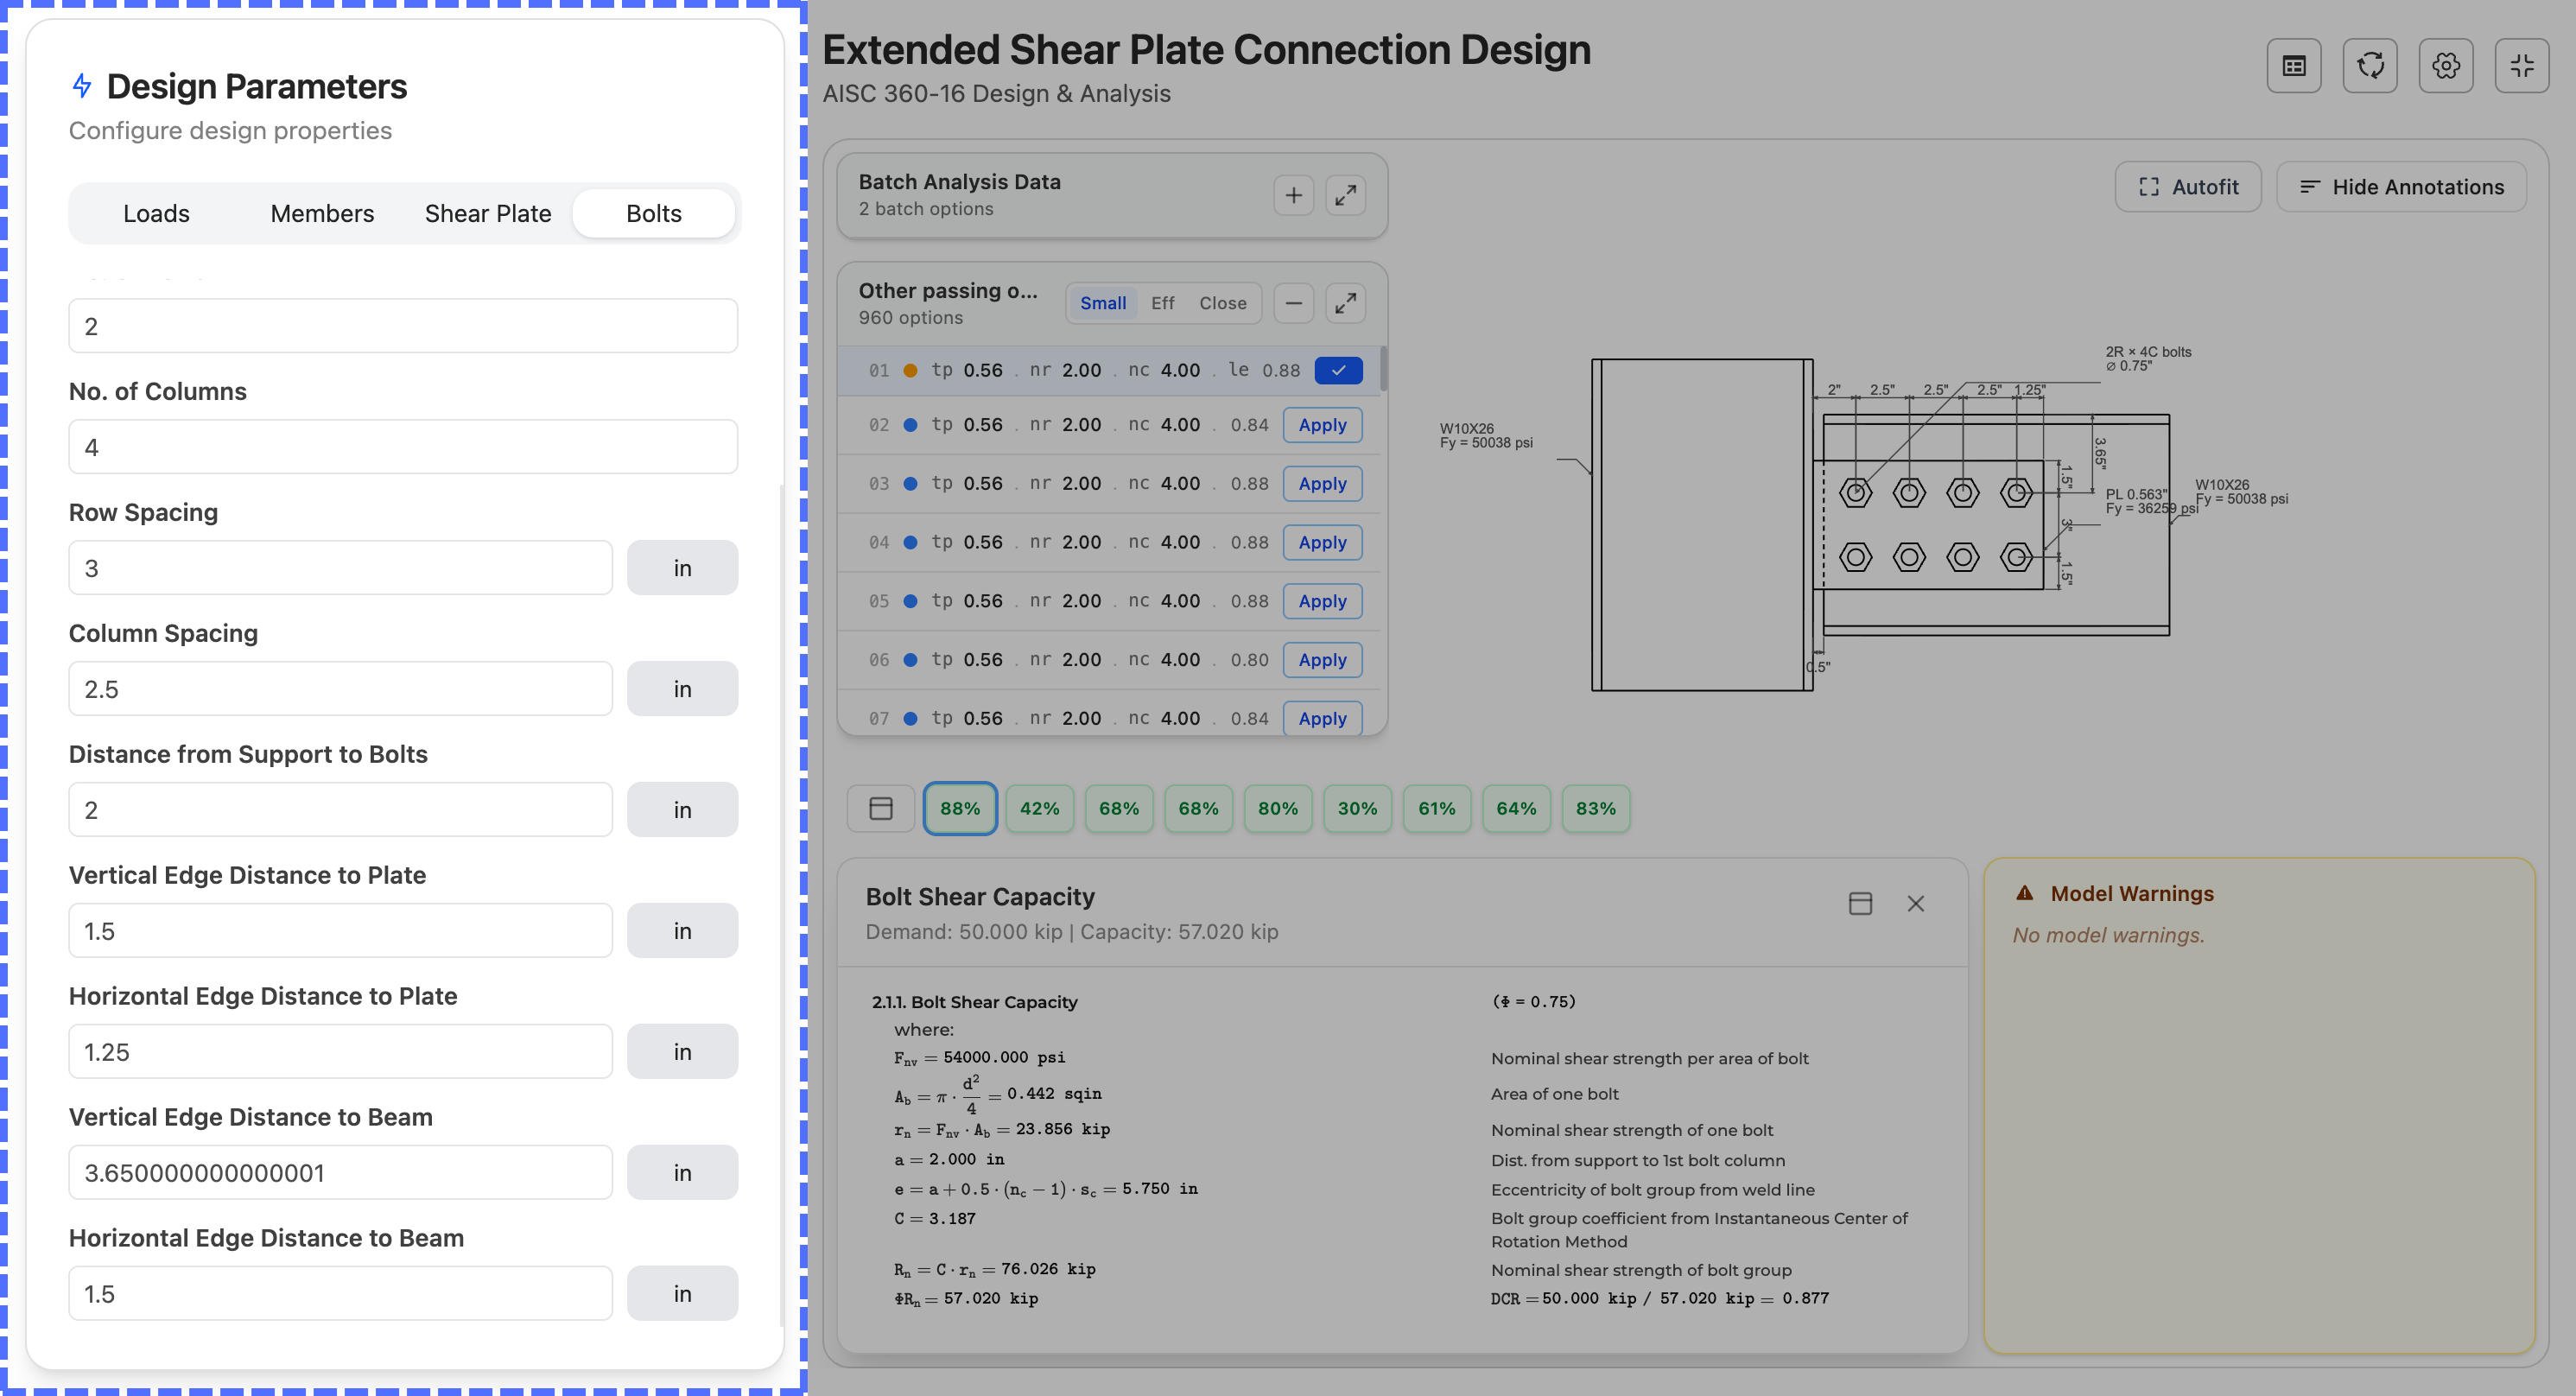The width and height of the screenshot is (2576, 1396).
Task: Open the Row Spacing unit selector
Action: coord(682,568)
